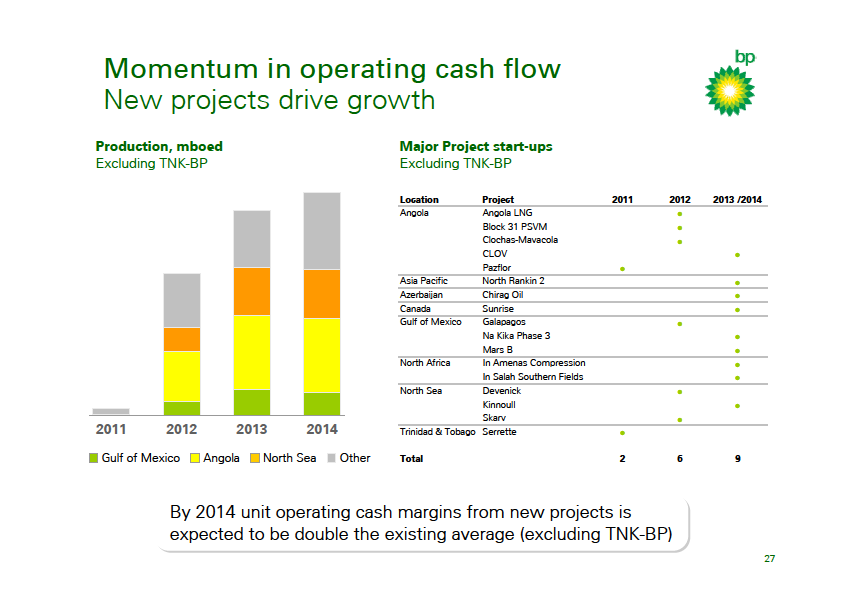Click the 'New projects drive growth' subtitle

tap(270, 100)
